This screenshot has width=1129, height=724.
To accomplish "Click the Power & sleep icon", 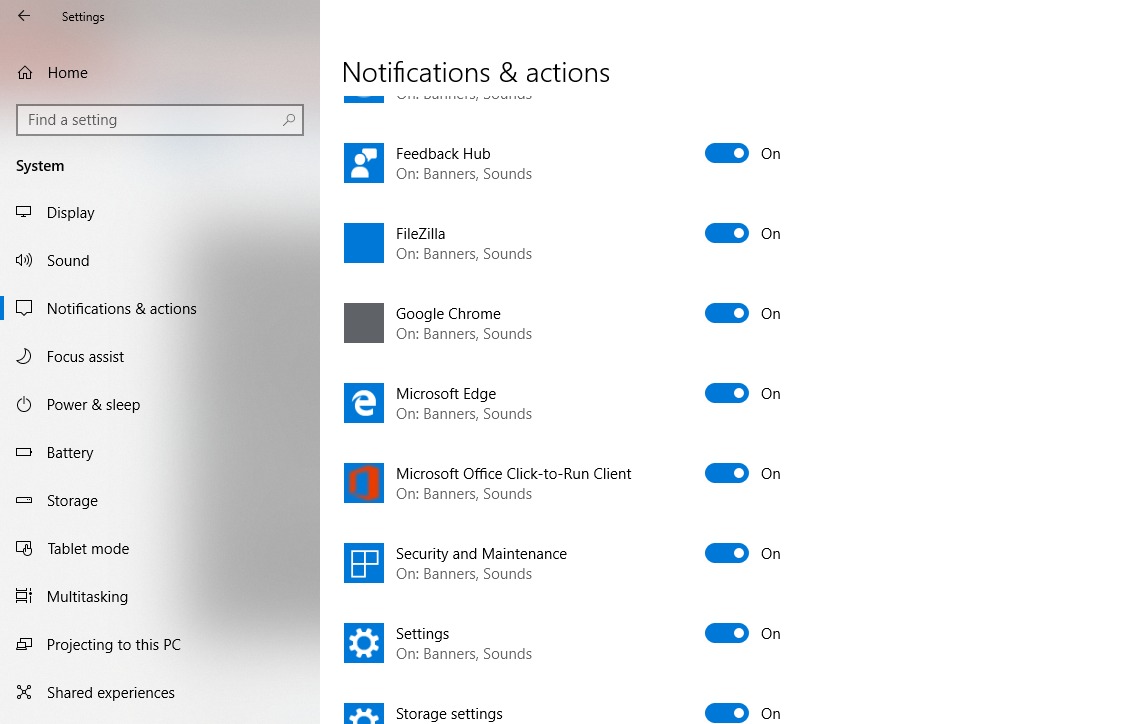I will pyautogui.click(x=24, y=404).
